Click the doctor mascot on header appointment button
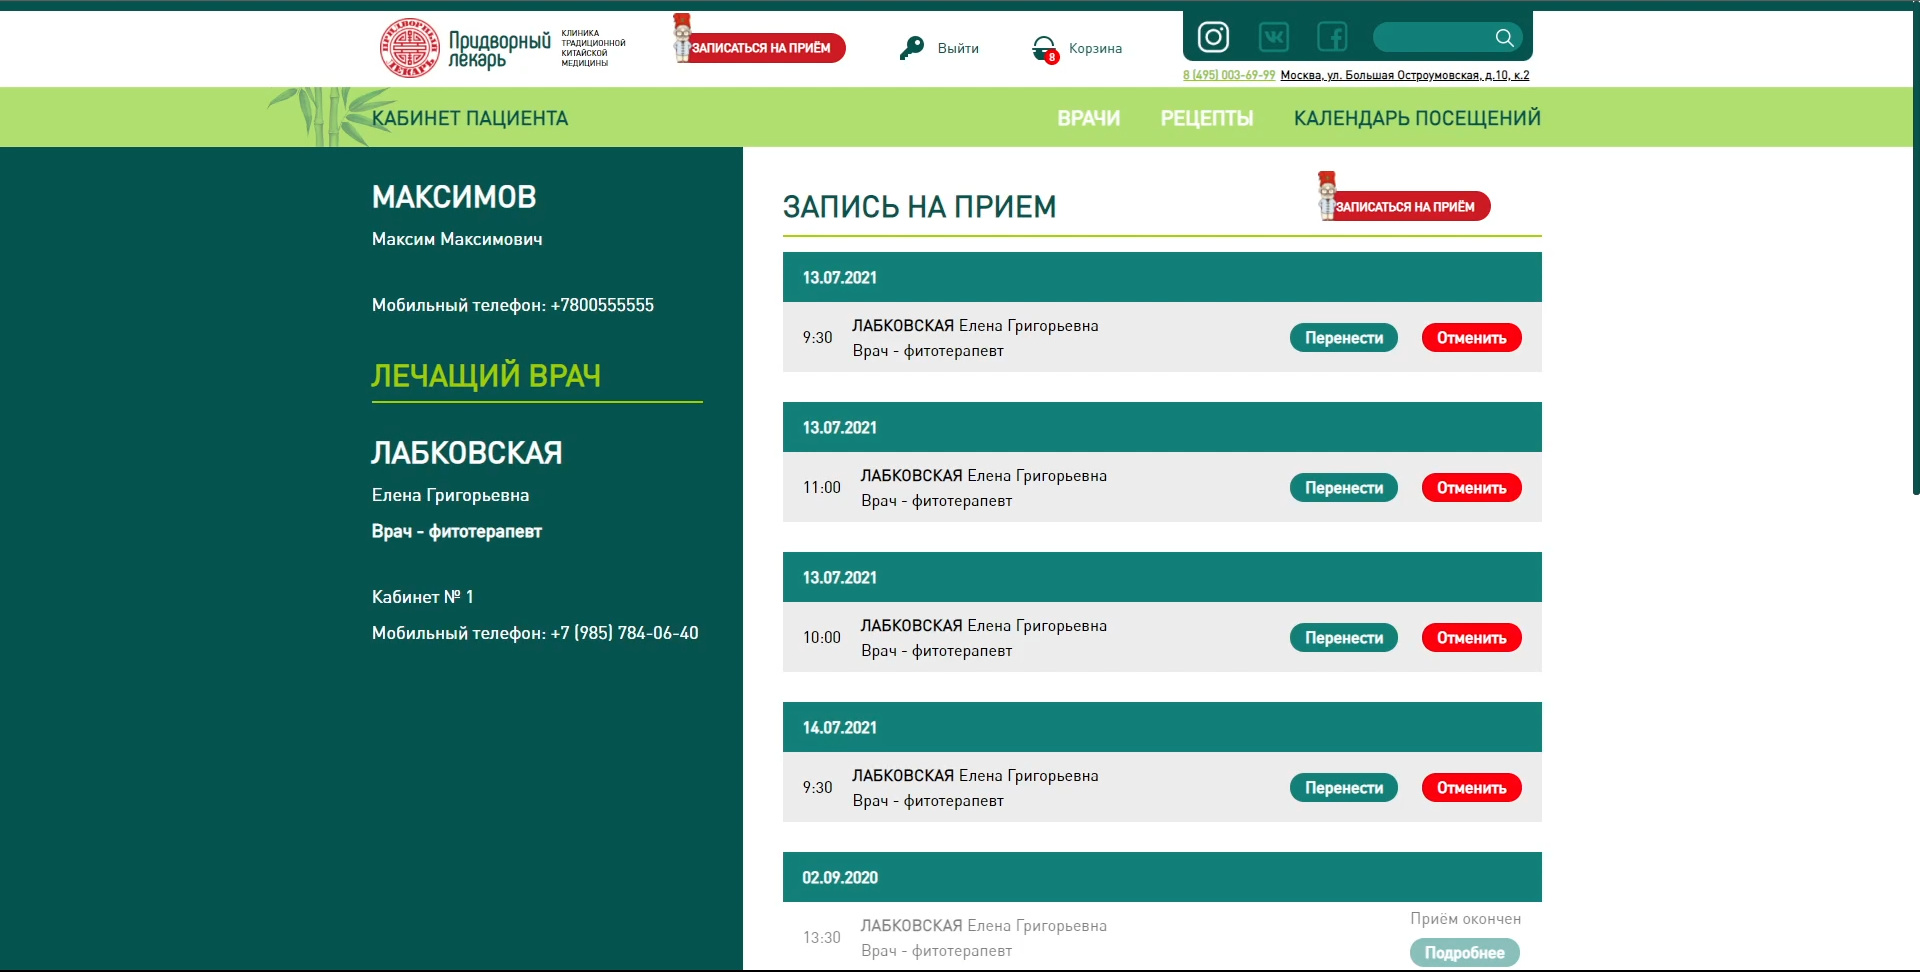1920x972 pixels. tap(682, 38)
